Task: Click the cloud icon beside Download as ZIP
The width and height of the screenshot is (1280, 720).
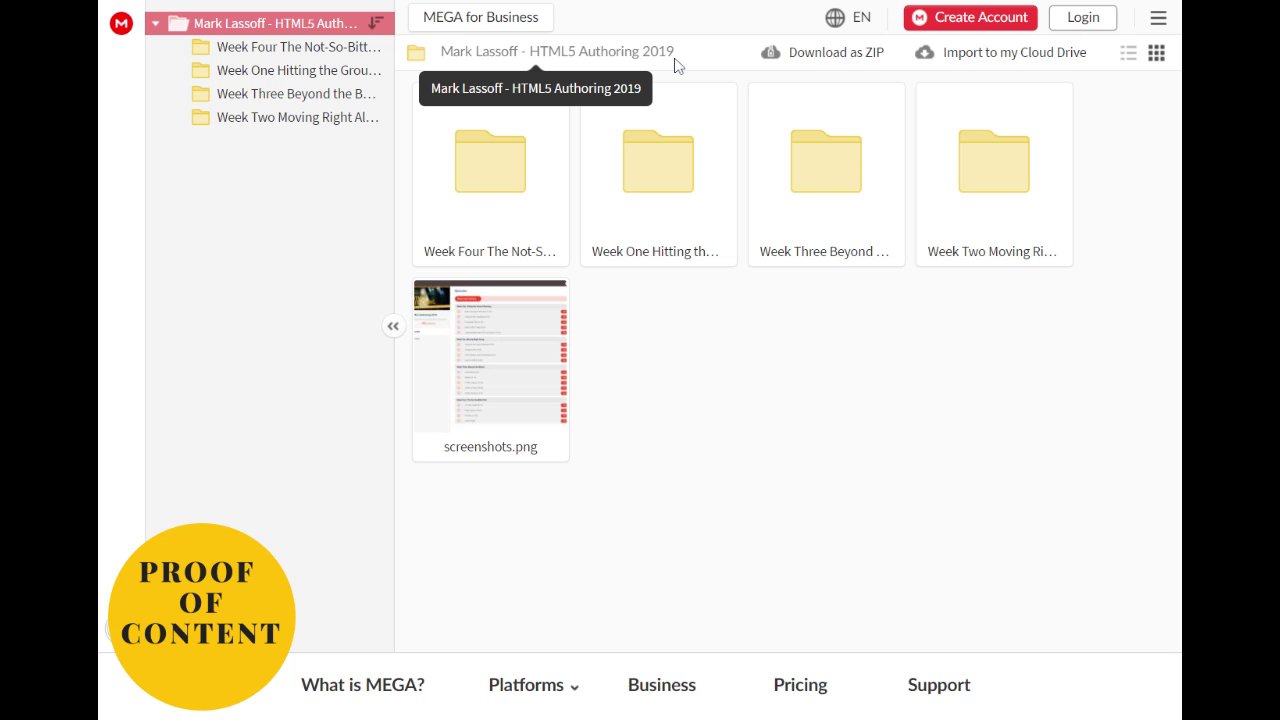Action: 770,52
